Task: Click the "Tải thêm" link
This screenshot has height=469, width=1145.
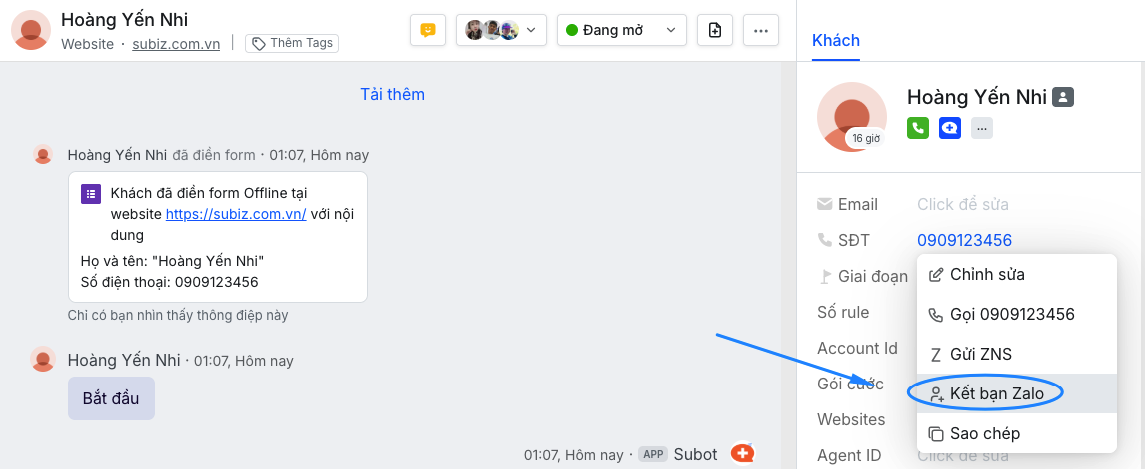Action: tap(392, 94)
